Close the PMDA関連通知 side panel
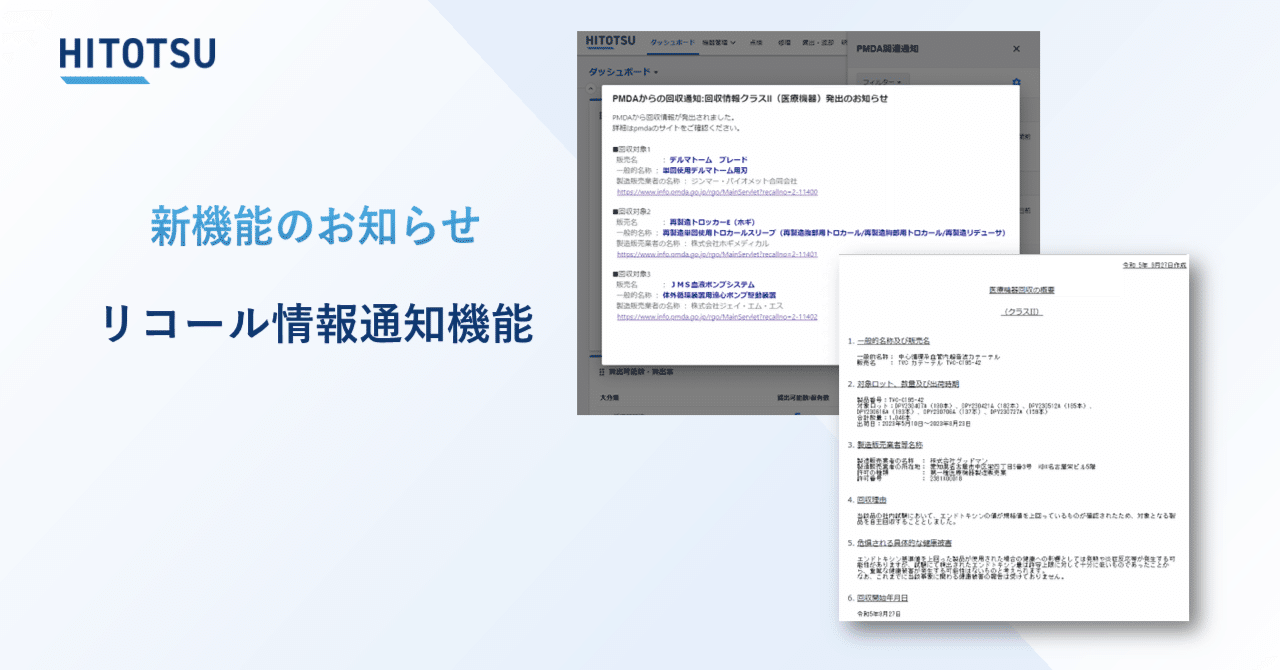 tap(1016, 49)
